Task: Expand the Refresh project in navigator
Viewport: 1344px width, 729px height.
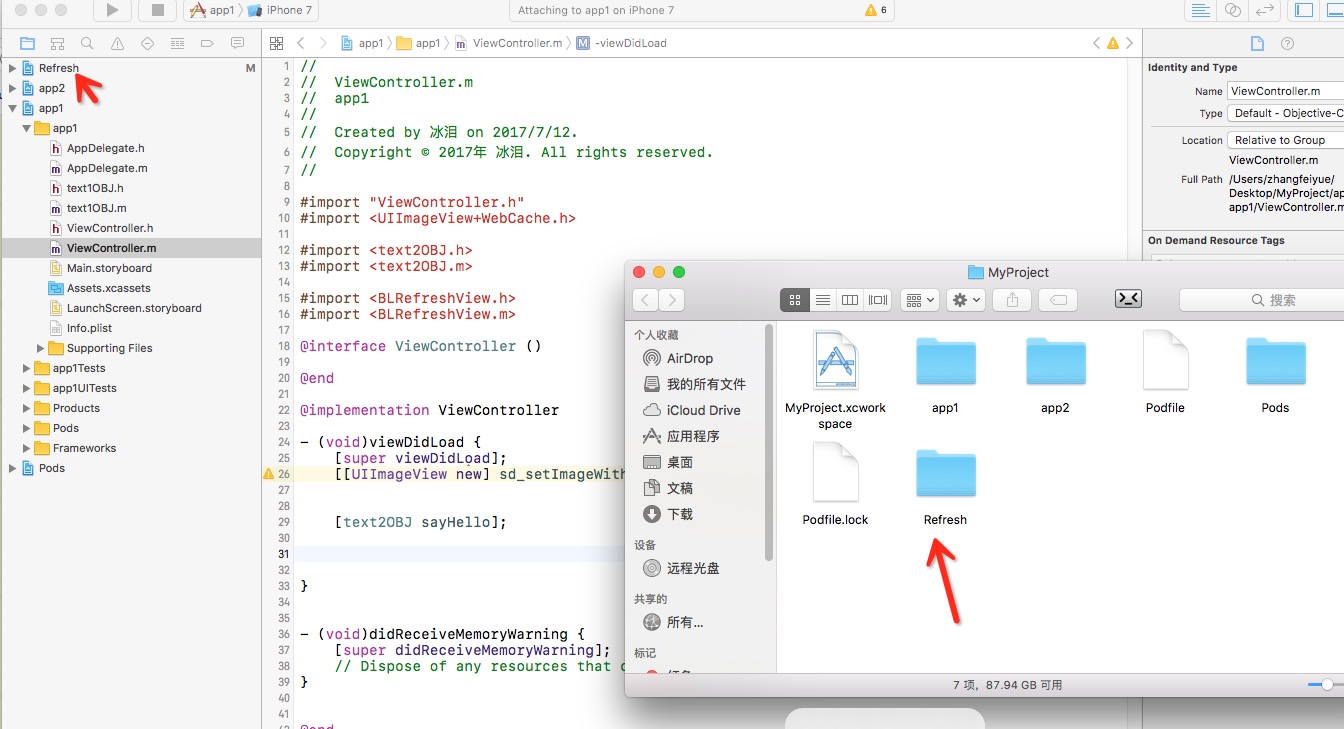Action: click(x=12, y=68)
